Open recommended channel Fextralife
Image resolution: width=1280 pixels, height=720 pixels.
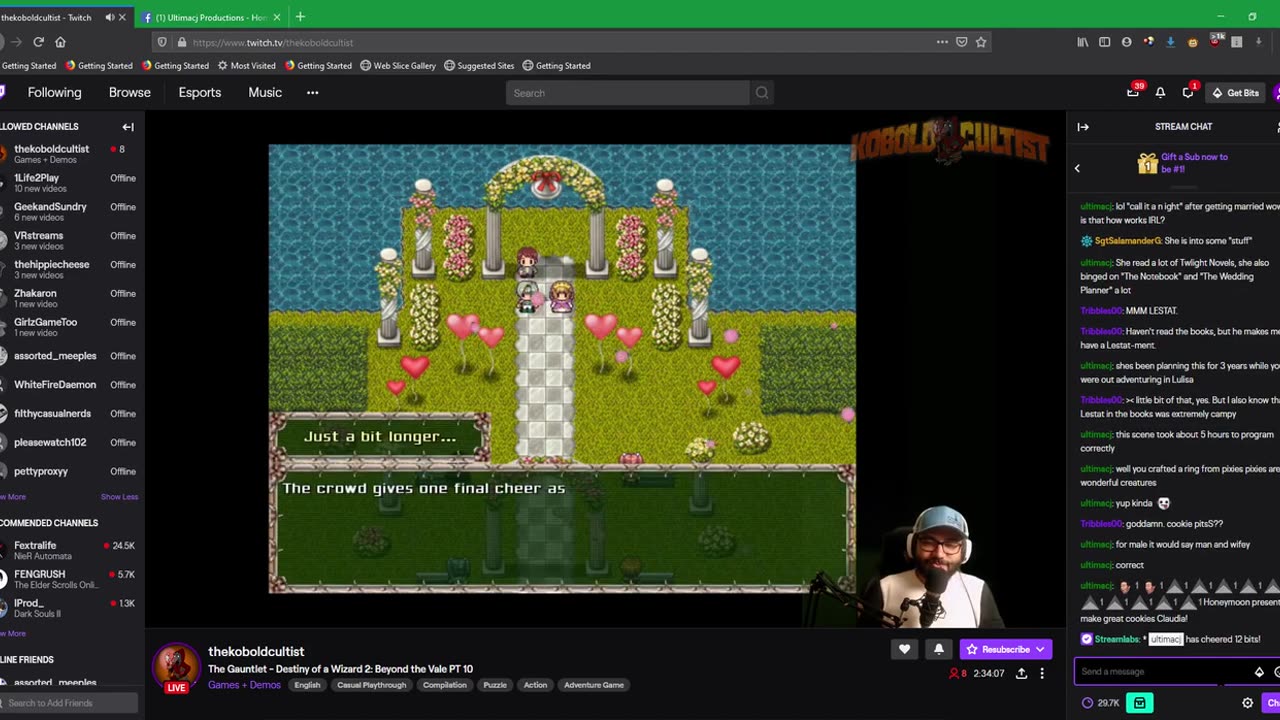(68, 550)
